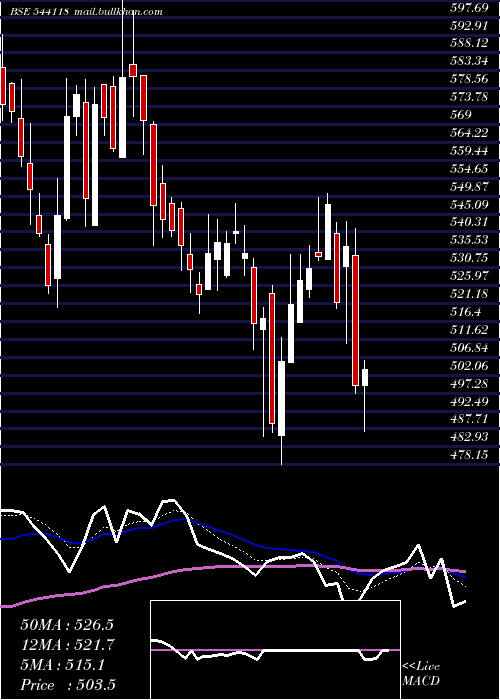The image size is (500, 700).
Task: Click the mail.bullkhan.com label text
Action: [117, 12]
